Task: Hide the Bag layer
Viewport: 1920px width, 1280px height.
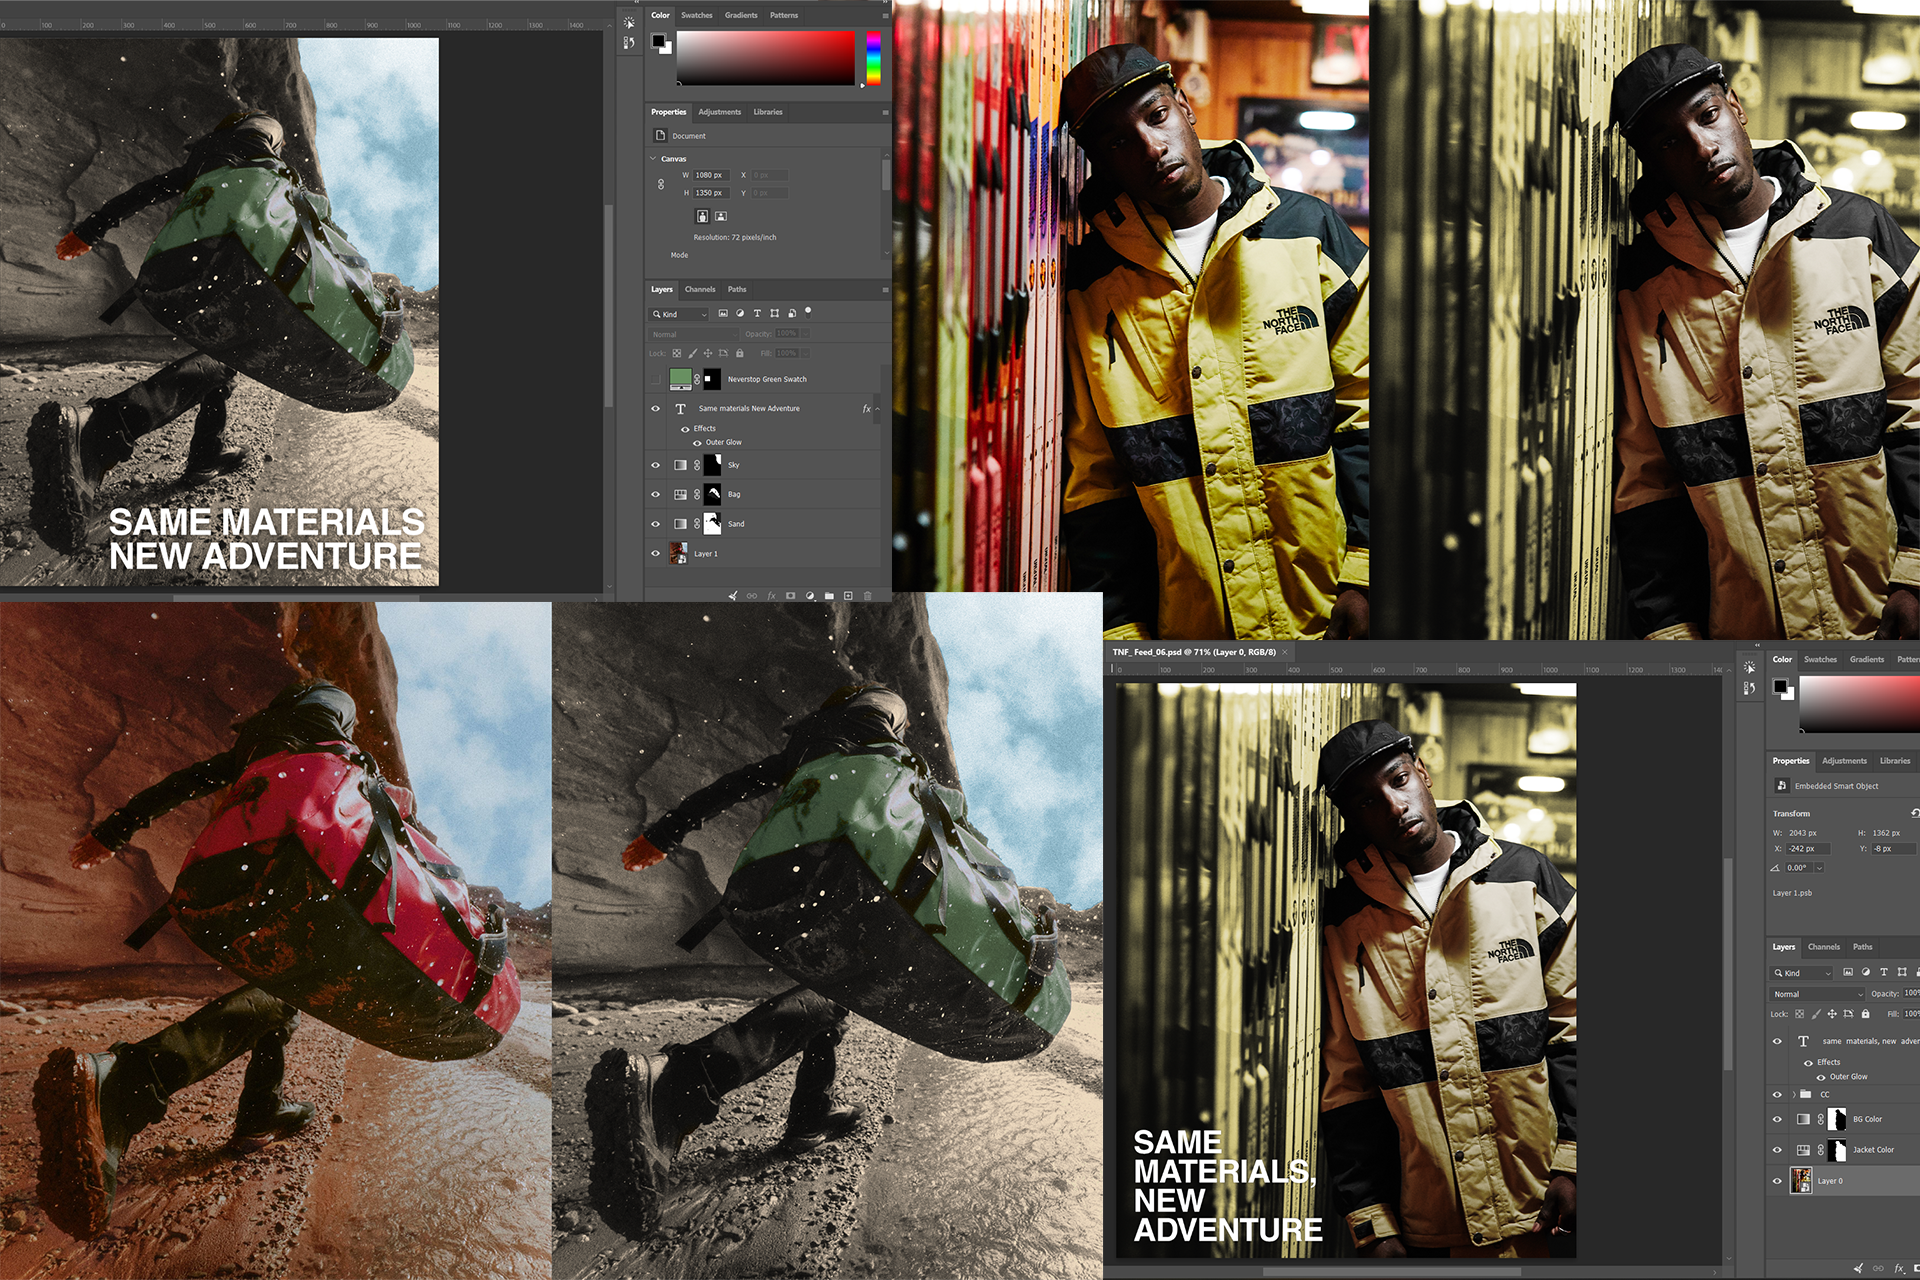Action: point(656,494)
